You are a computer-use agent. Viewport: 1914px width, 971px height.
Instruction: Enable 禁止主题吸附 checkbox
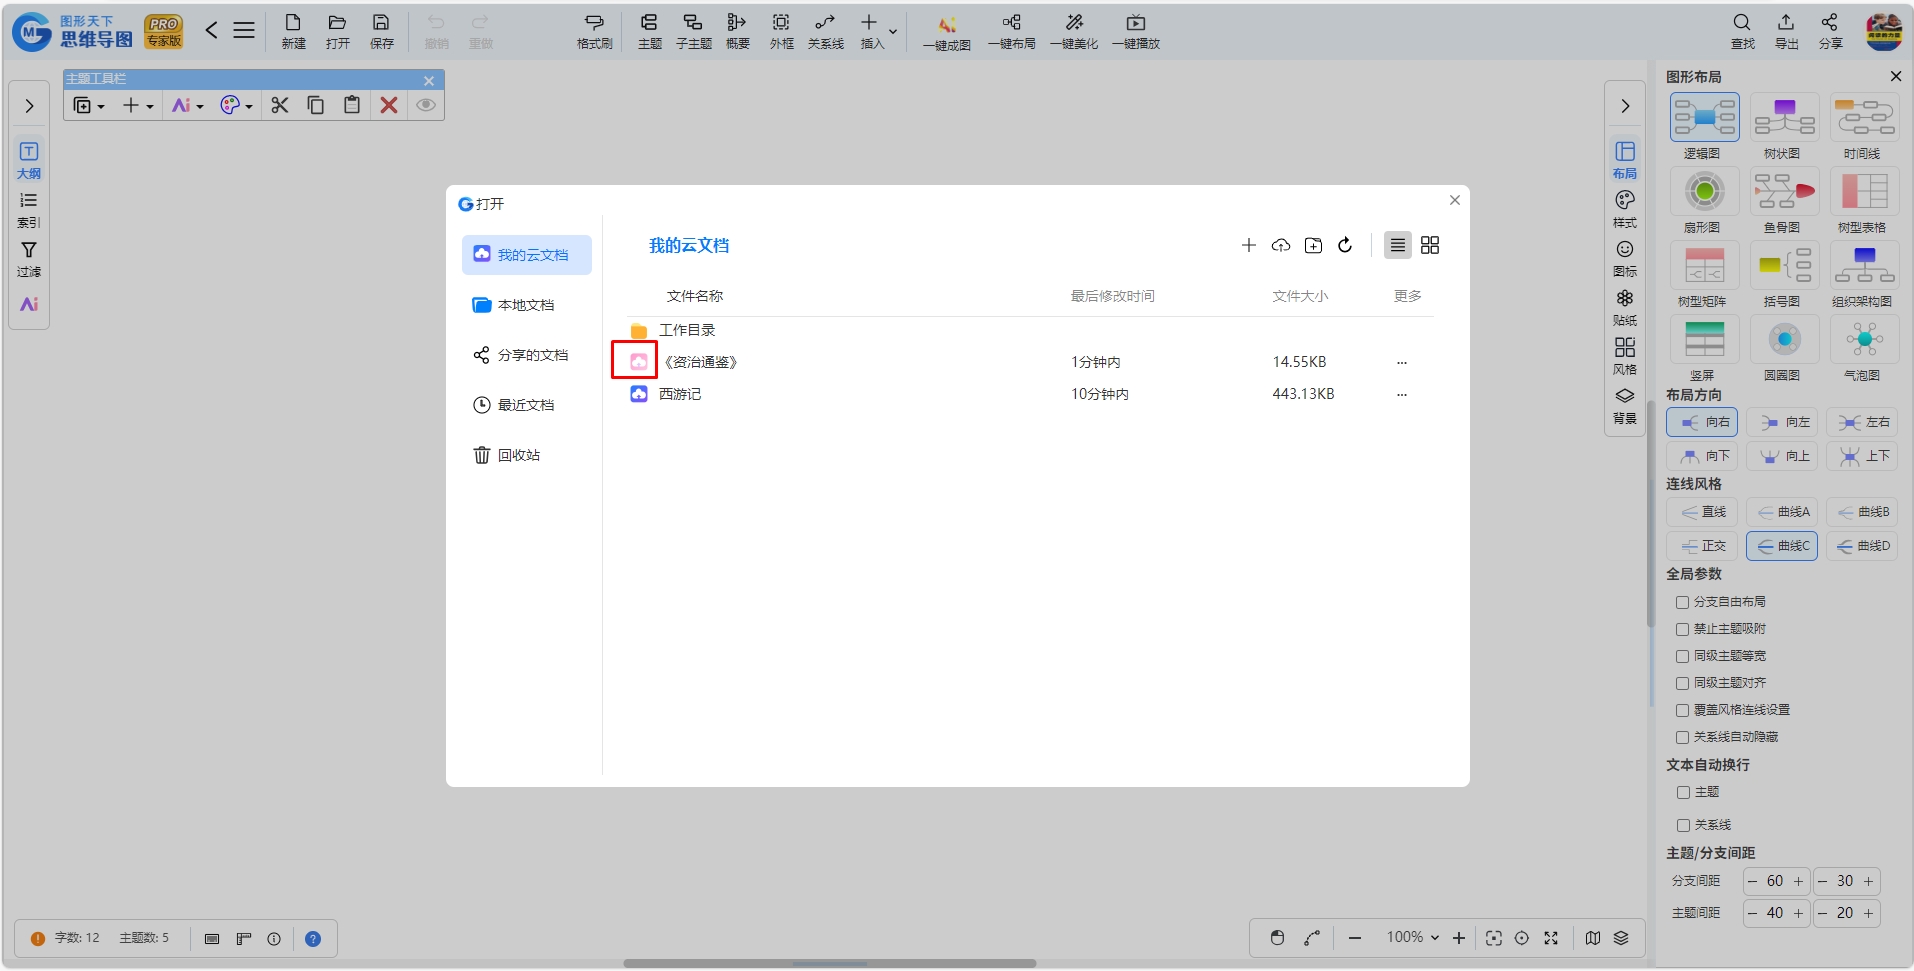click(x=1683, y=629)
